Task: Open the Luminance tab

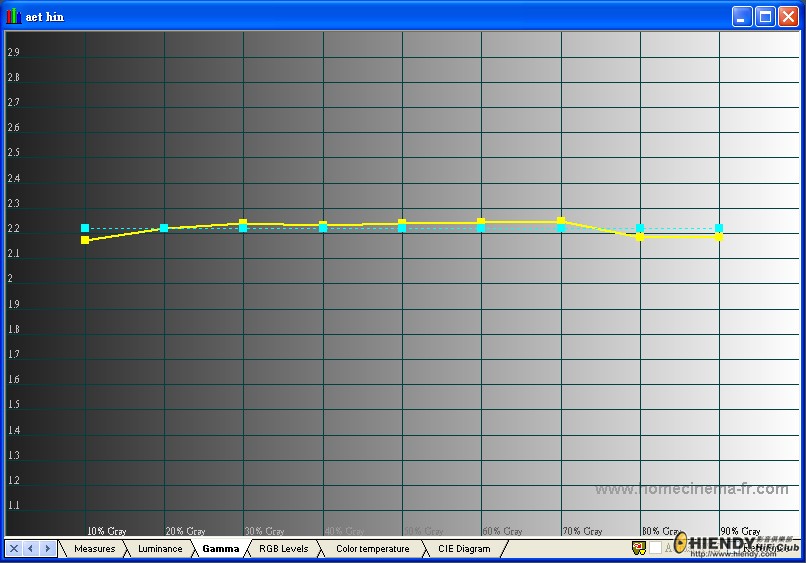Action: point(160,549)
